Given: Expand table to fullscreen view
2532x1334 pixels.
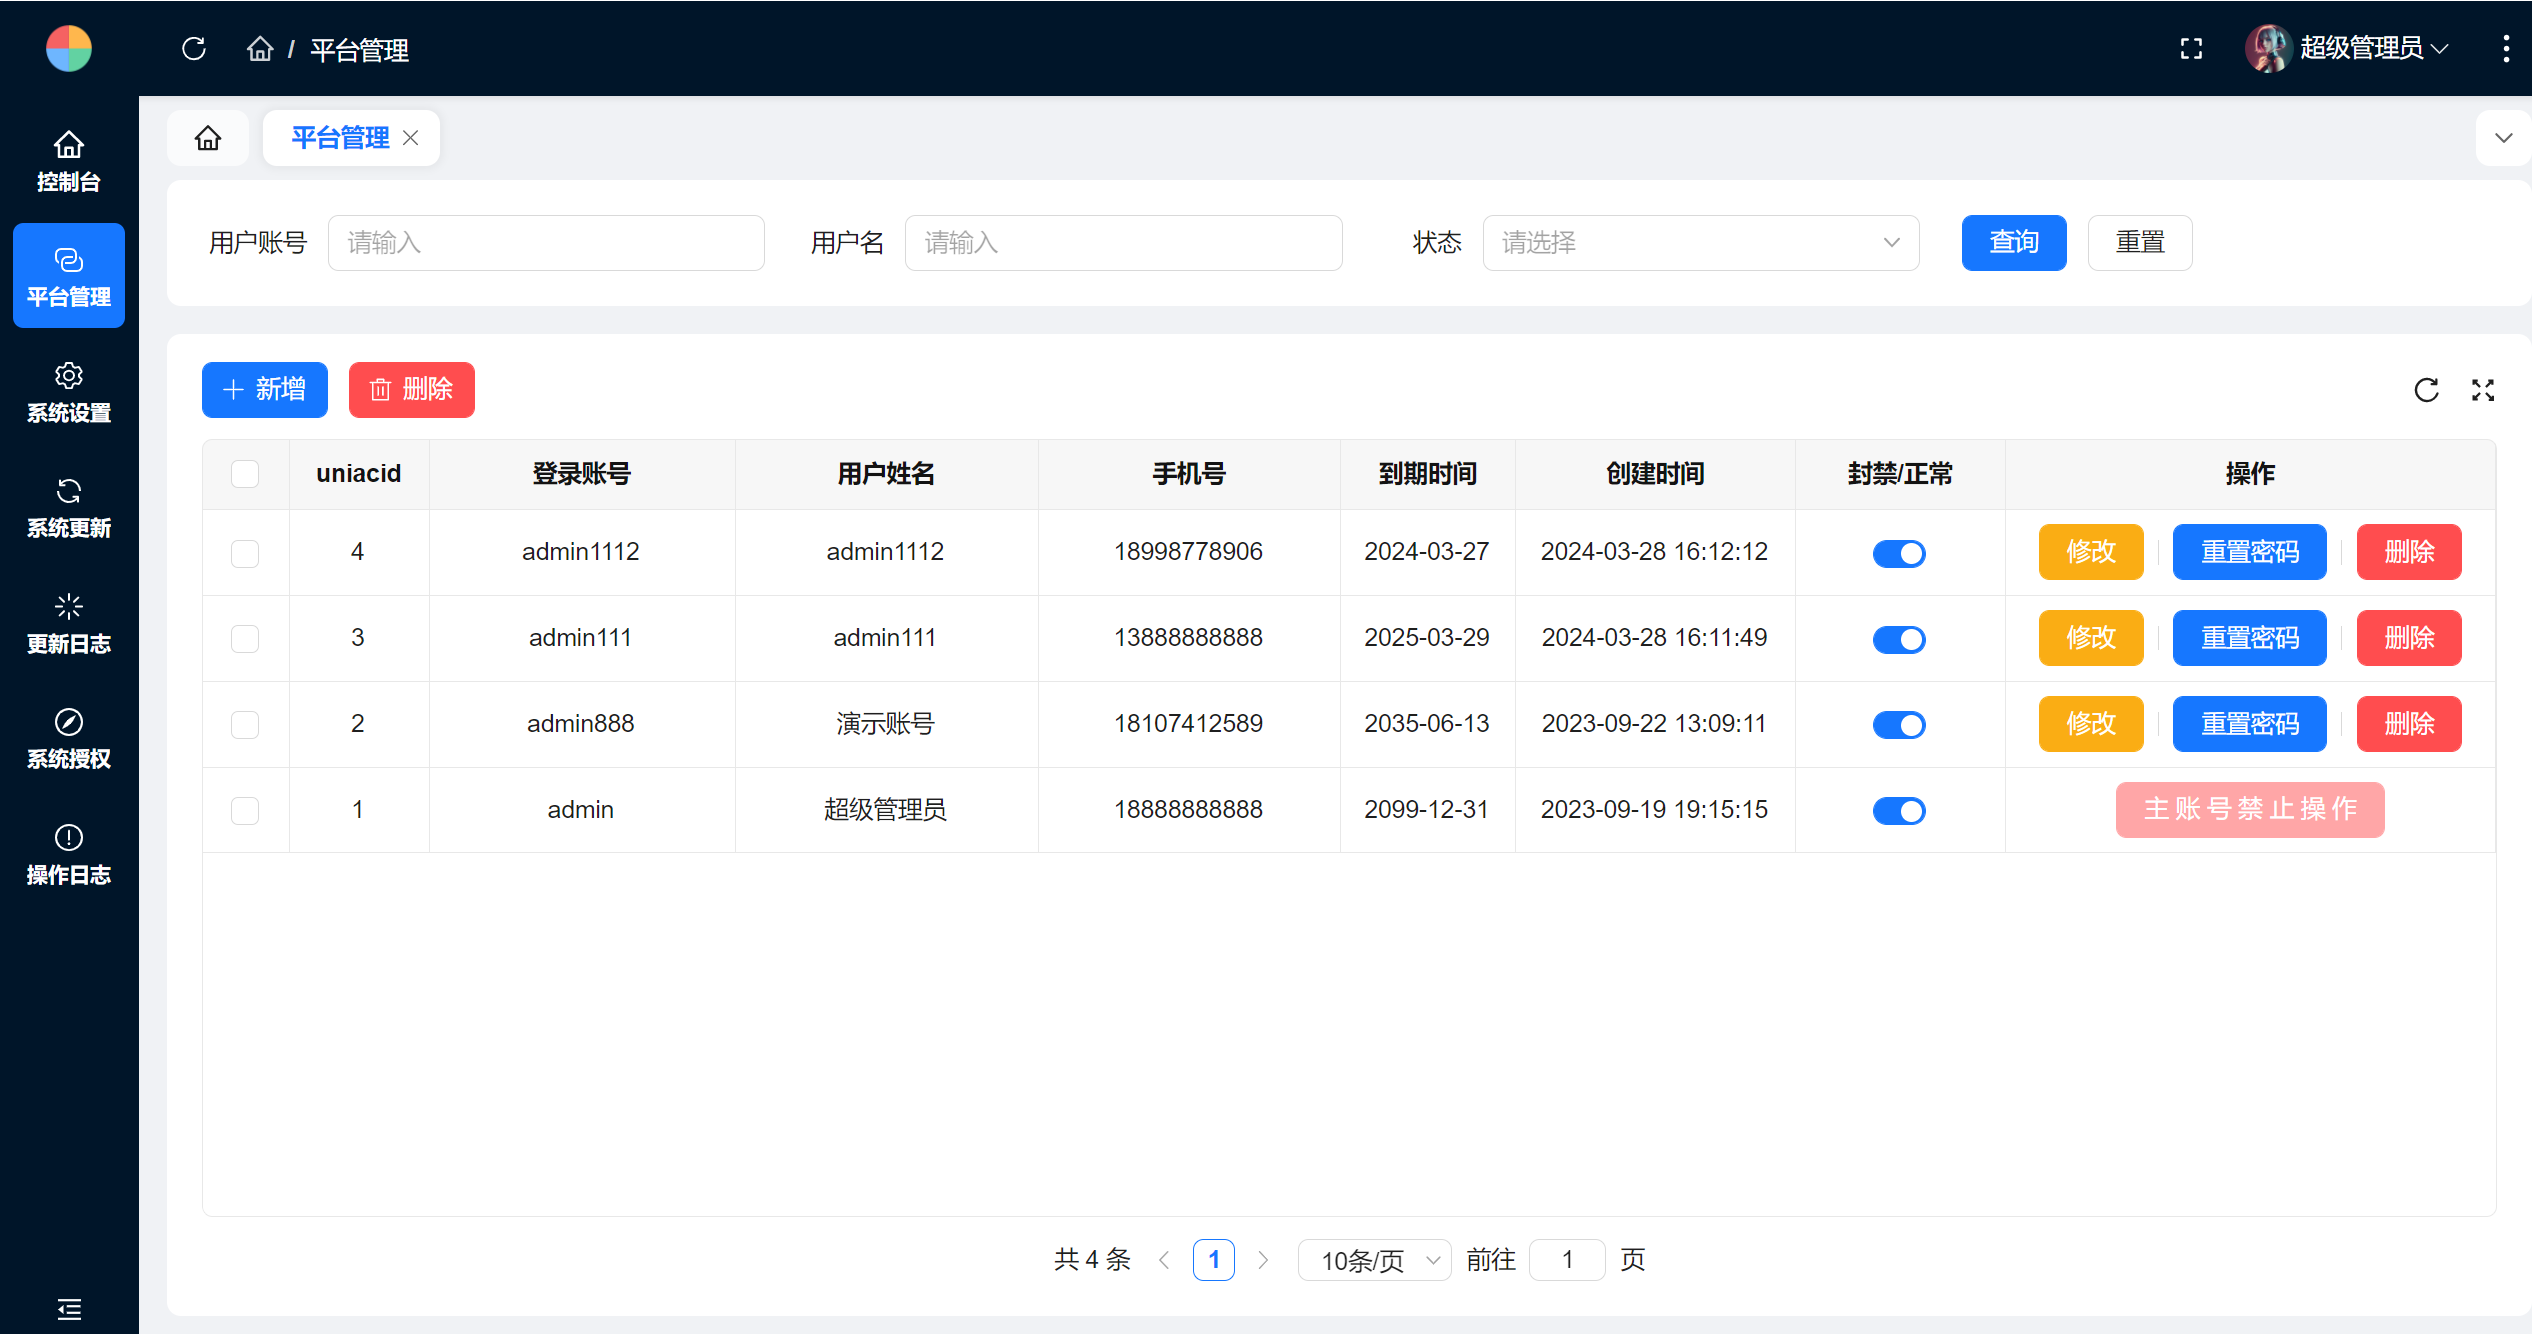Looking at the screenshot, I should [x=2483, y=390].
